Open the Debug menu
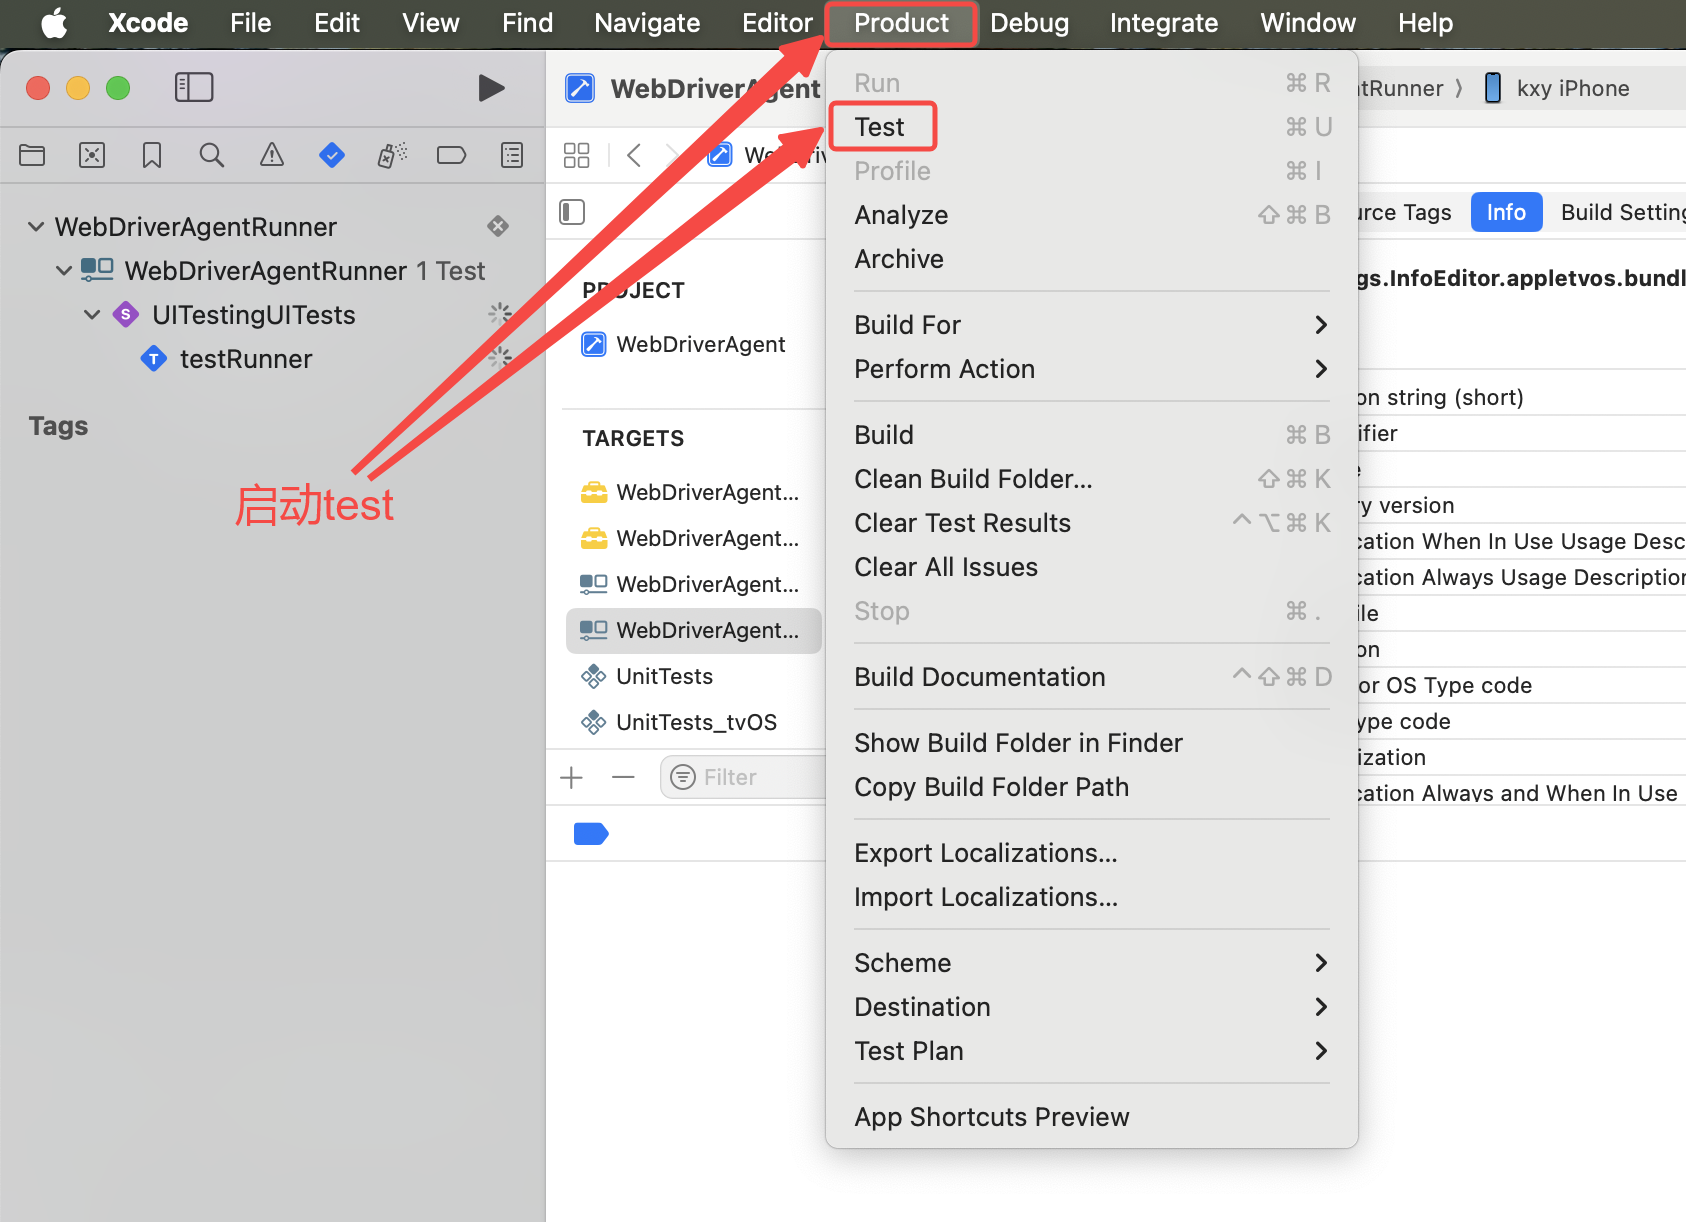 (1029, 22)
